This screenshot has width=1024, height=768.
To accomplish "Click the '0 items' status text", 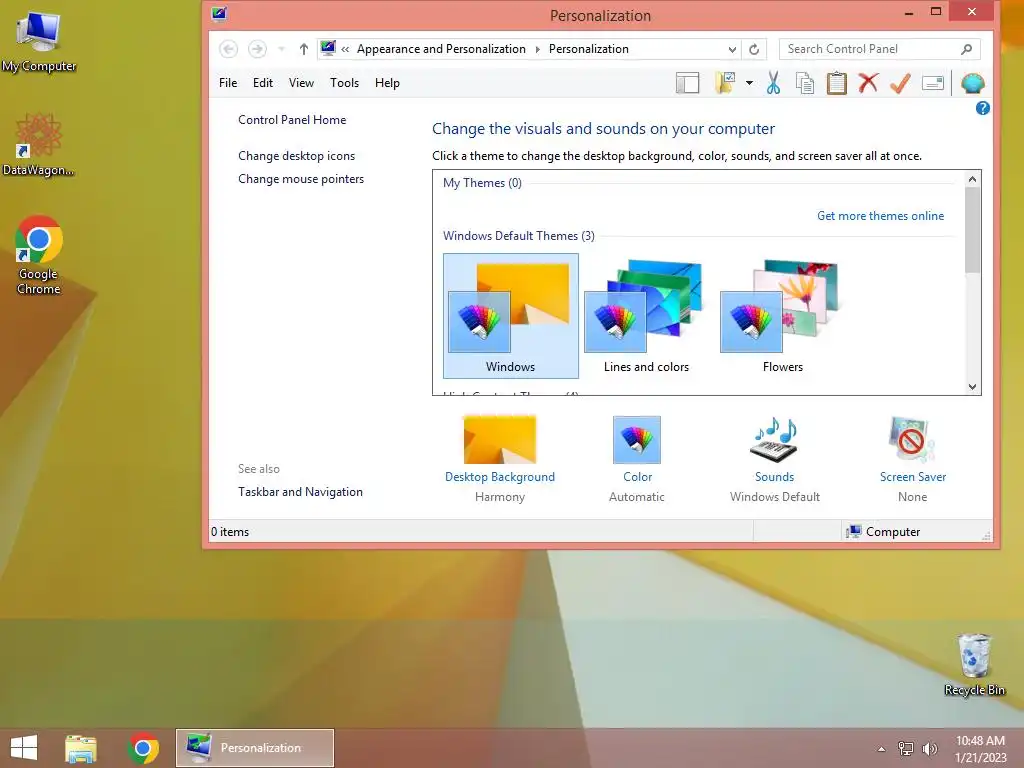I will pyautogui.click(x=230, y=532).
